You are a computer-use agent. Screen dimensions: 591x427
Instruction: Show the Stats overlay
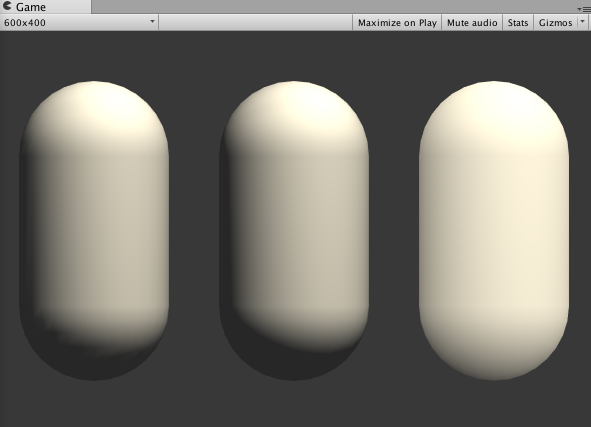518,23
